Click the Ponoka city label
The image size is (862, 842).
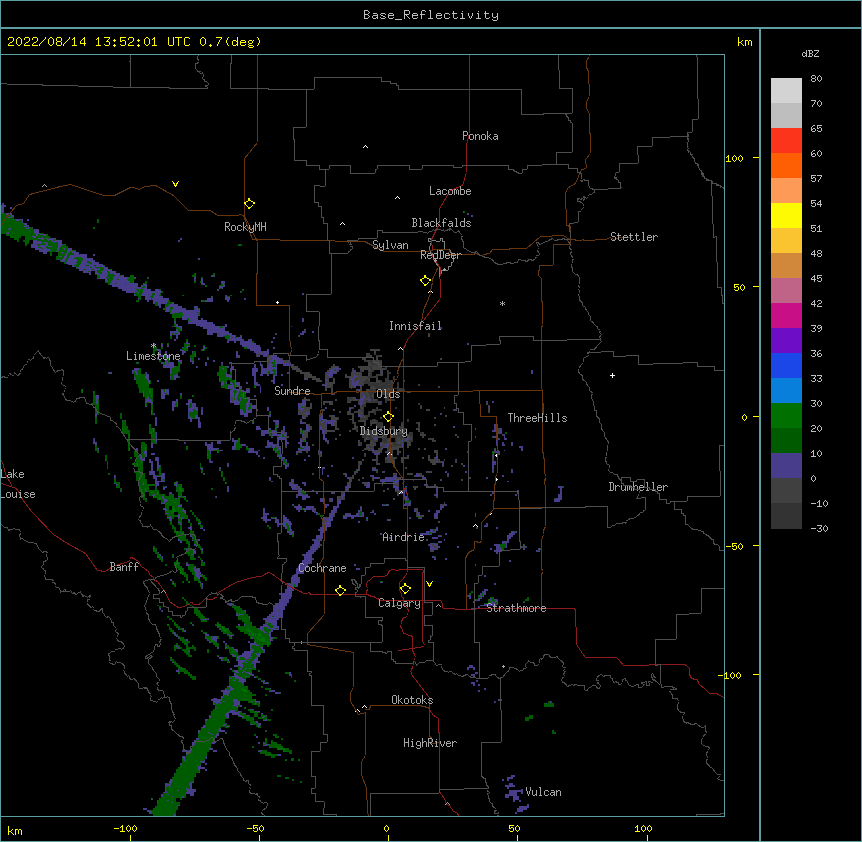pyautogui.click(x=480, y=136)
